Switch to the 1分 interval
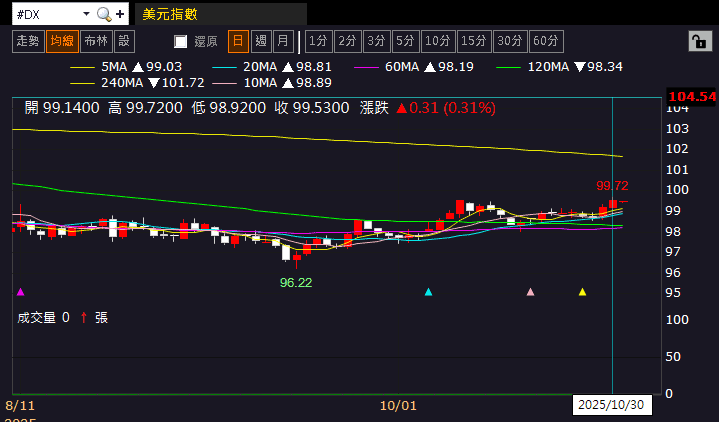This screenshot has width=719, height=422. click(x=318, y=41)
